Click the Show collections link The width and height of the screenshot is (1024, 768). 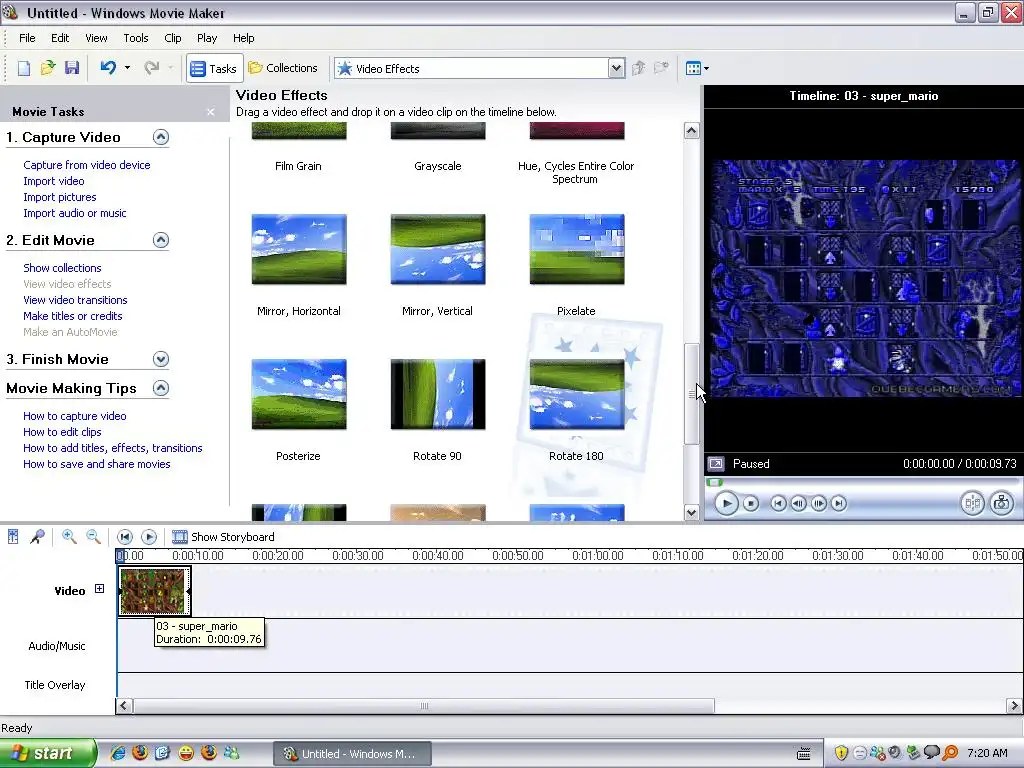click(62, 268)
